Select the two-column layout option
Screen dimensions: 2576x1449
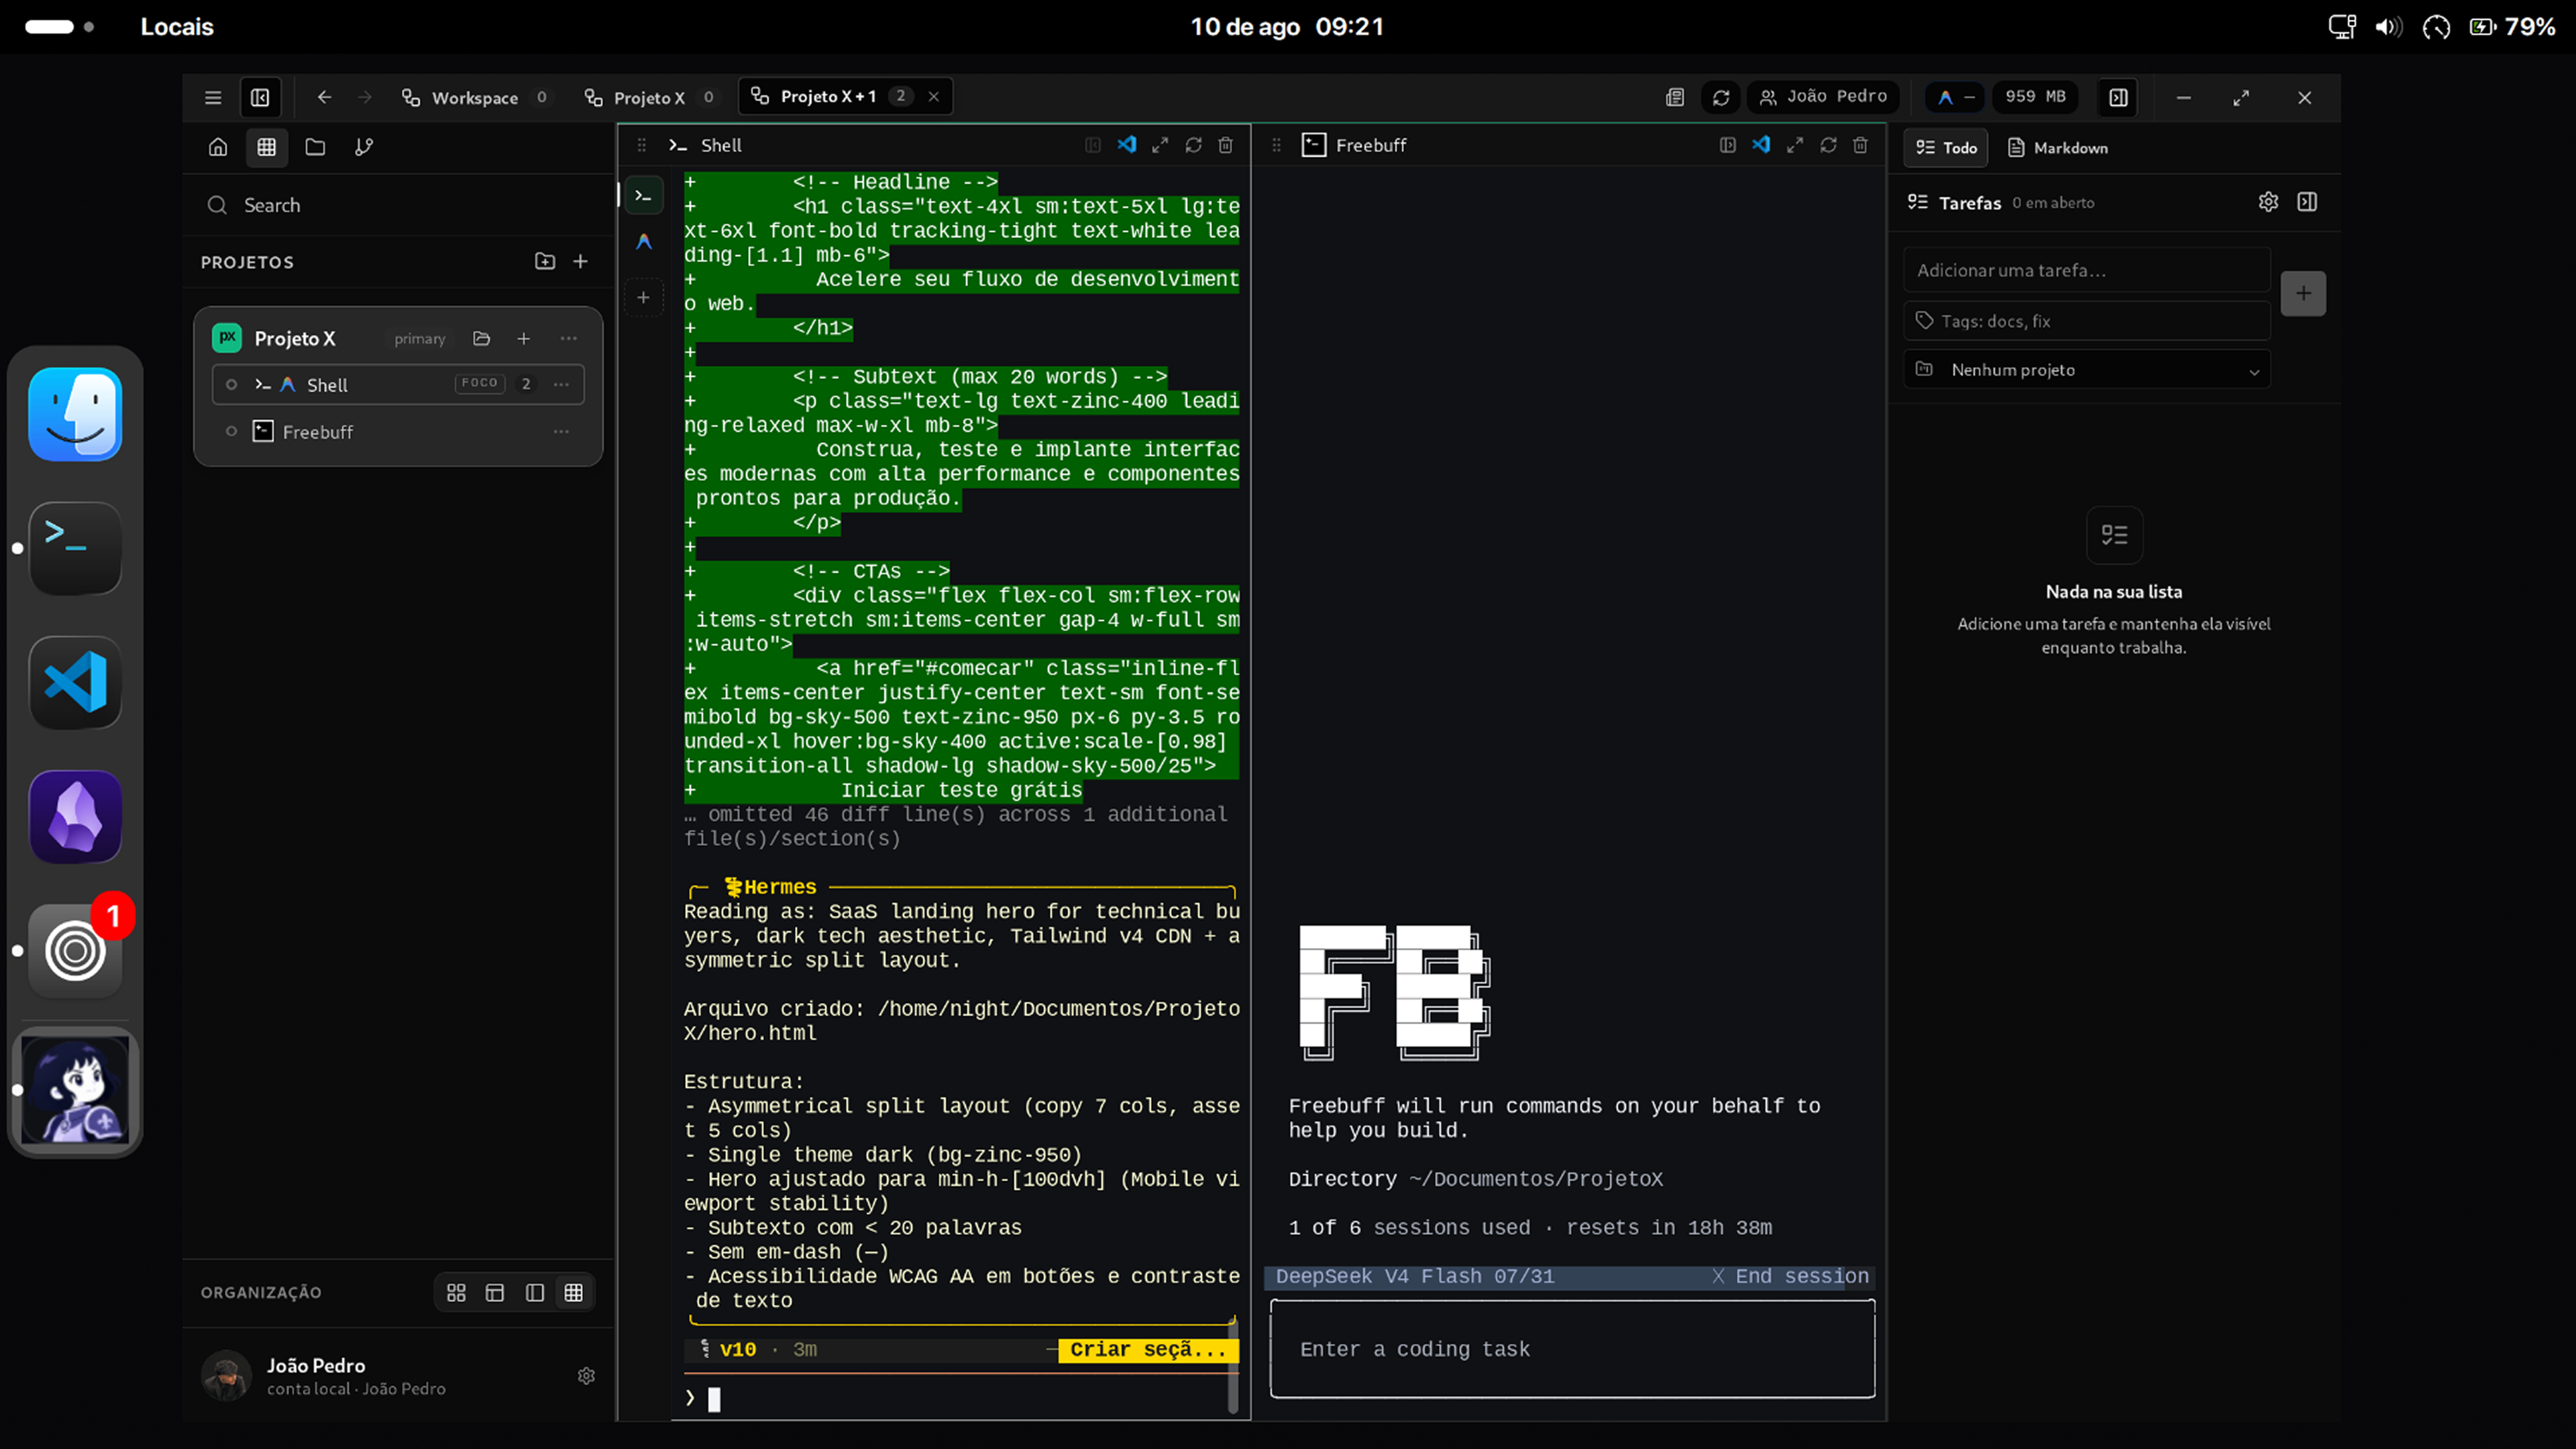[x=535, y=1292]
